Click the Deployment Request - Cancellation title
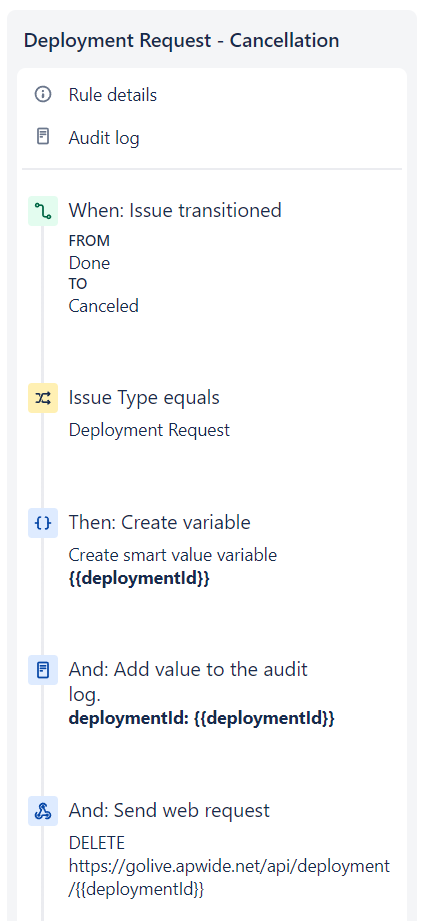Image resolution: width=422 pixels, height=921 pixels. click(x=182, y=41)
